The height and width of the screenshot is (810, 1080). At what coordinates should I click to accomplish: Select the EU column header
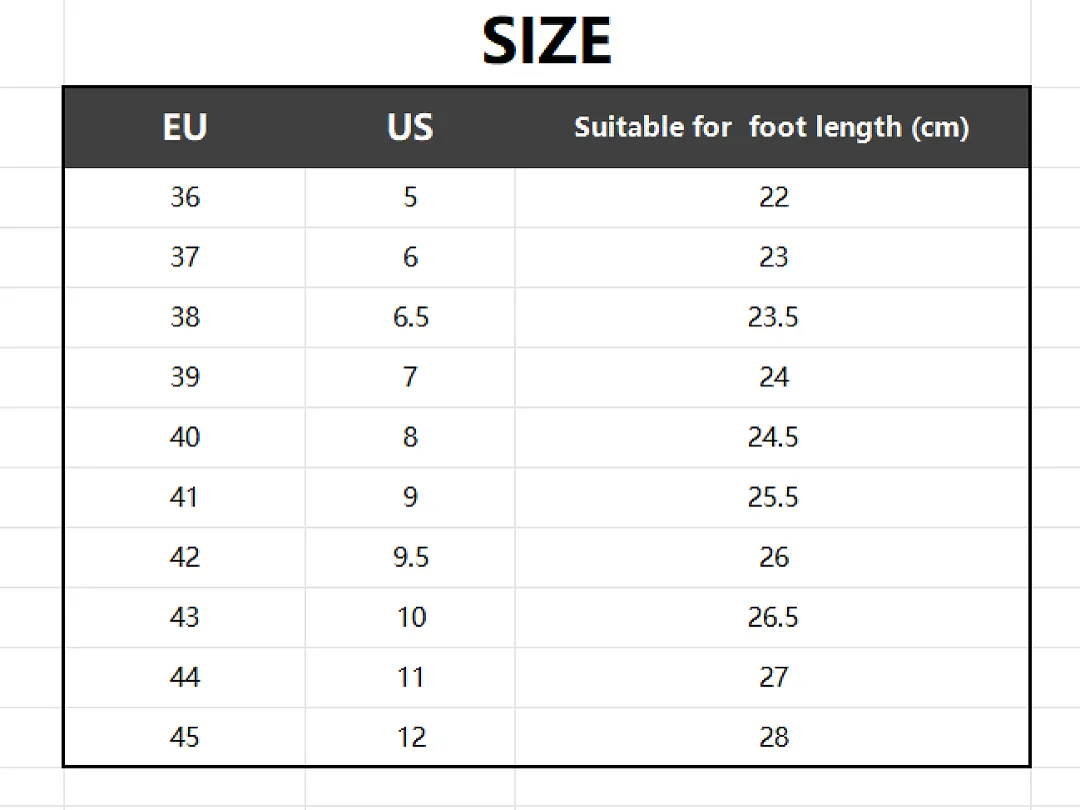pyautogui.click(x=185, y=127)
